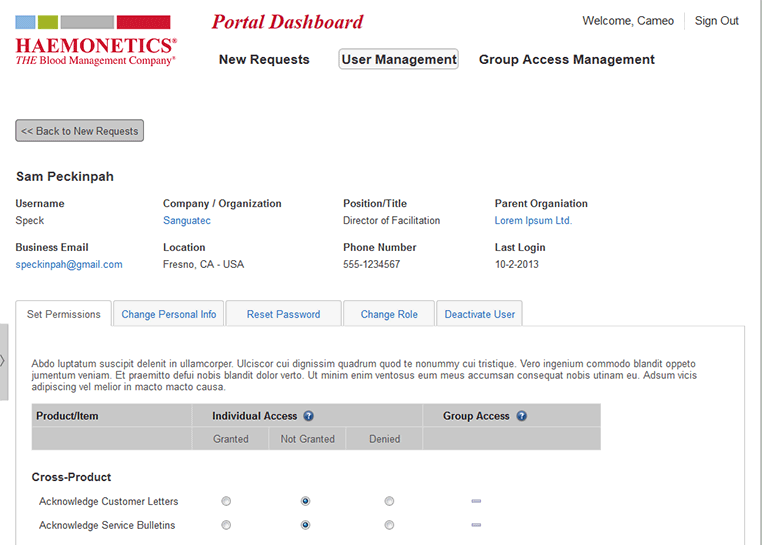Click the speckinpah@gmail.com email link
Image resolution: width=778 pixels, height=545 pixels.
69,264
